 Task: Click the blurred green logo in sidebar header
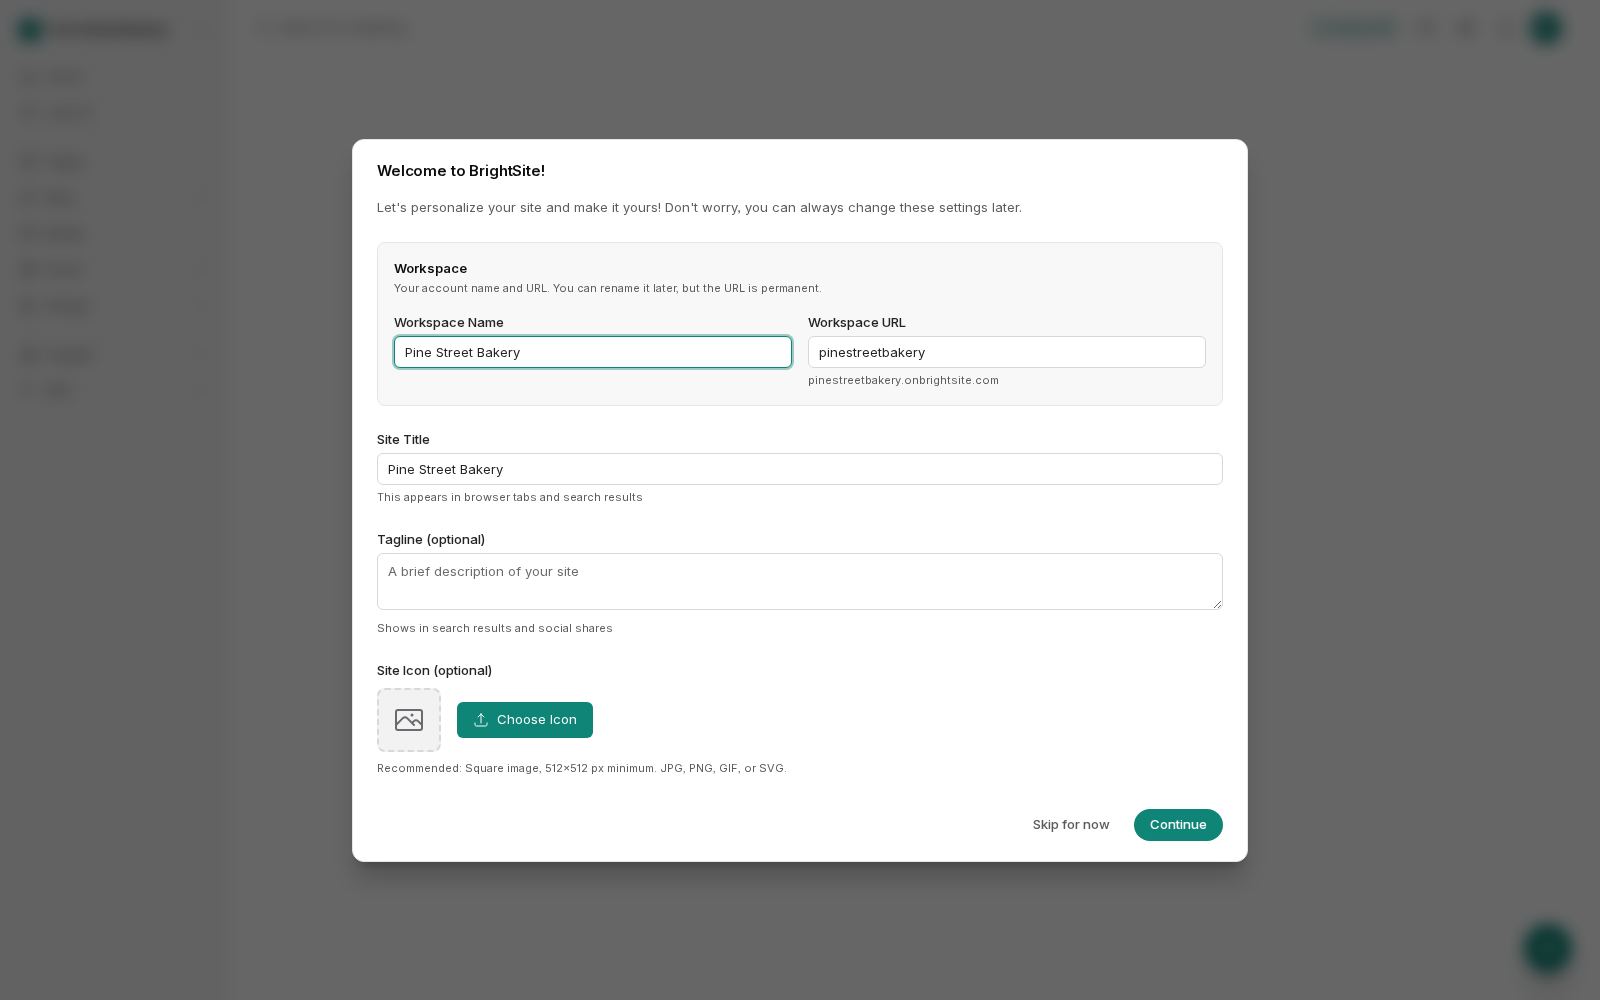pyautogui.click(x=31, y=30)
